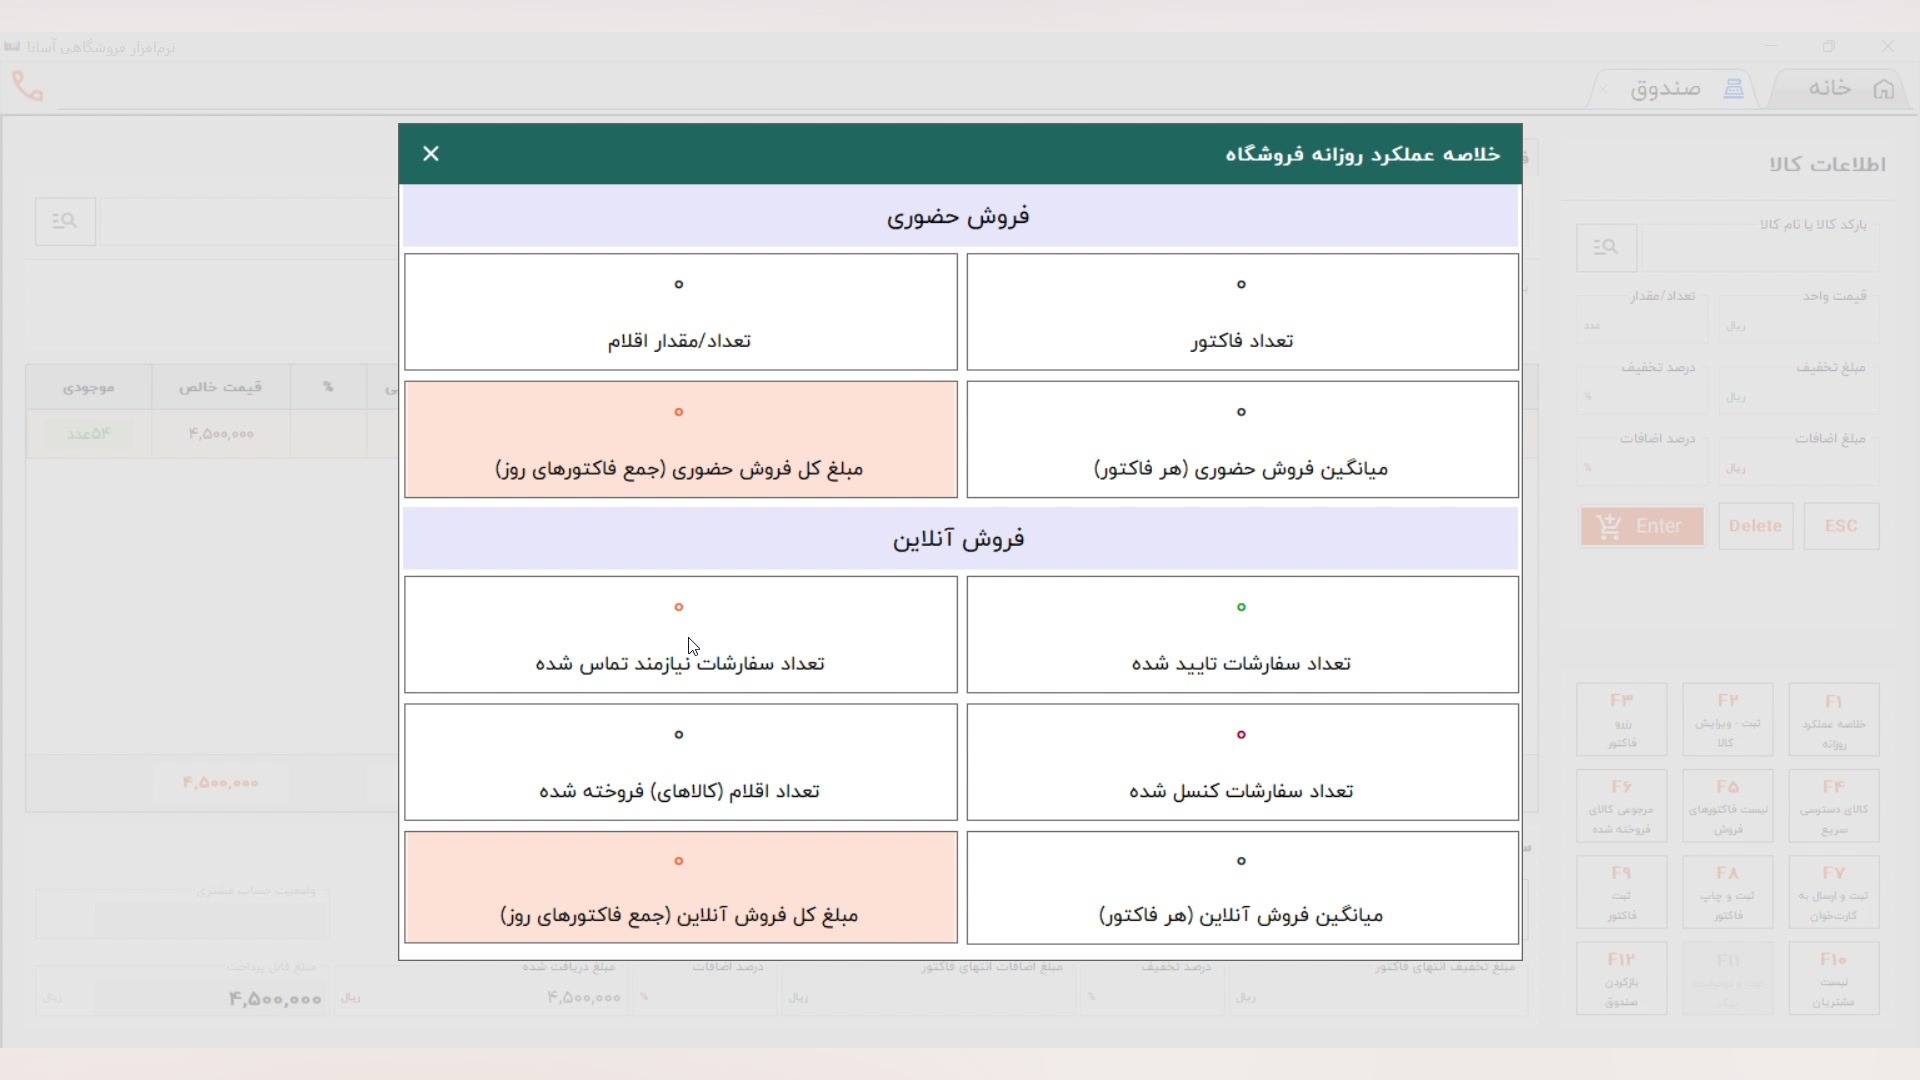Click the ۵۴ عدد stock cell

pyautogui.click(x=89, y=434)
